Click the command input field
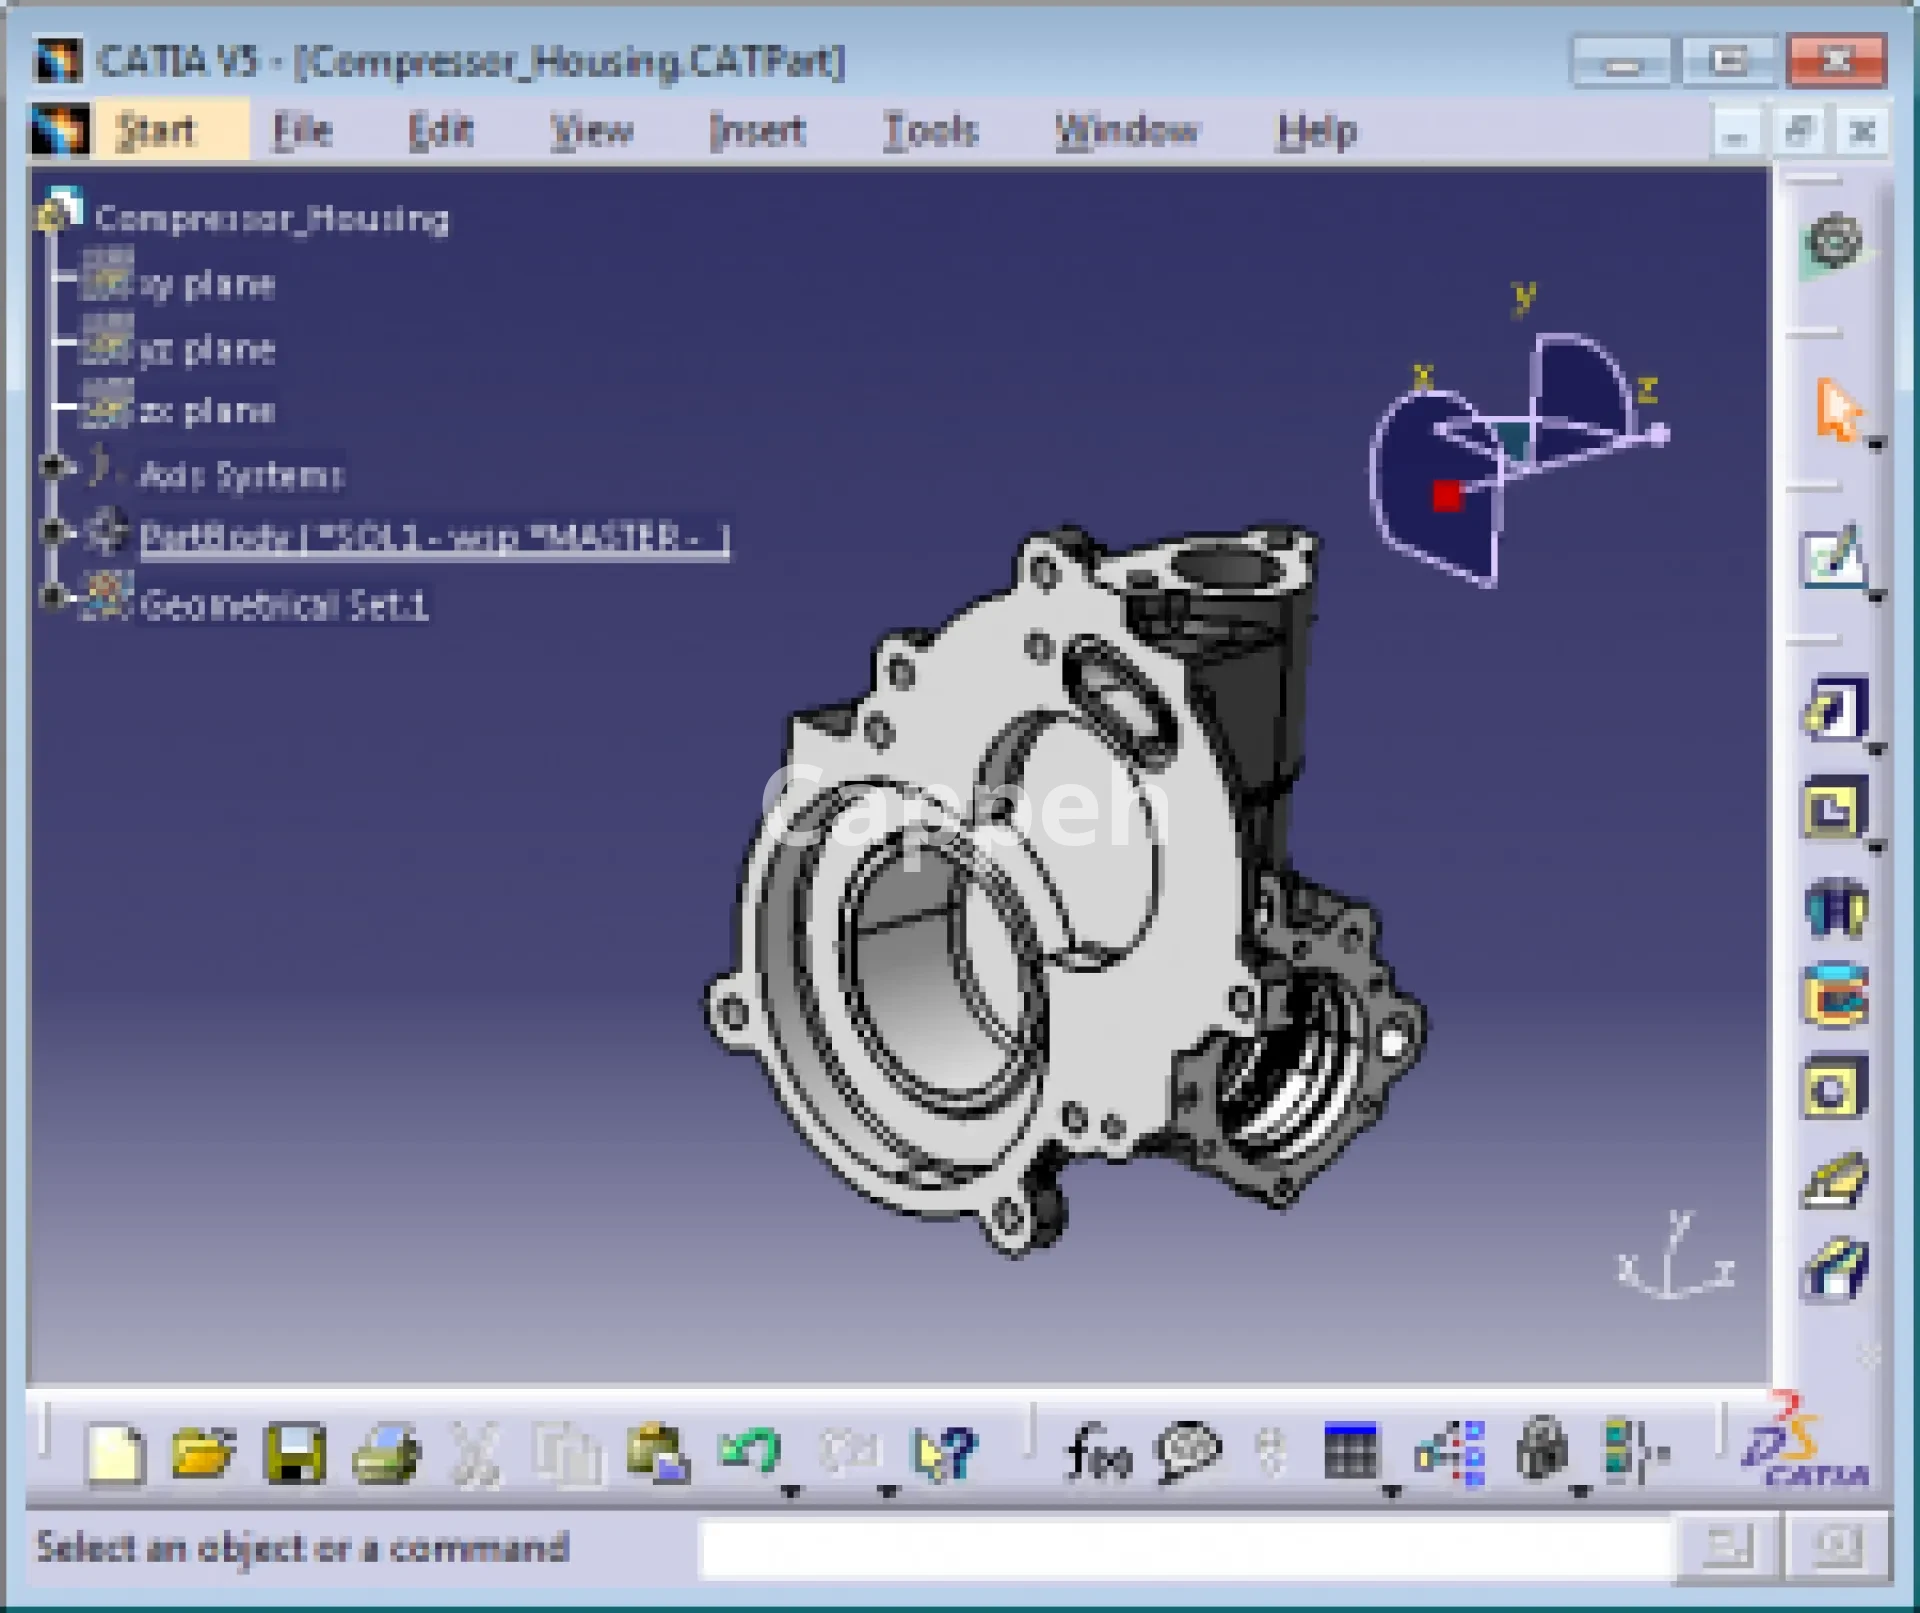This screenshot has height=1613, width=1920. [x=1185, y=1548]
